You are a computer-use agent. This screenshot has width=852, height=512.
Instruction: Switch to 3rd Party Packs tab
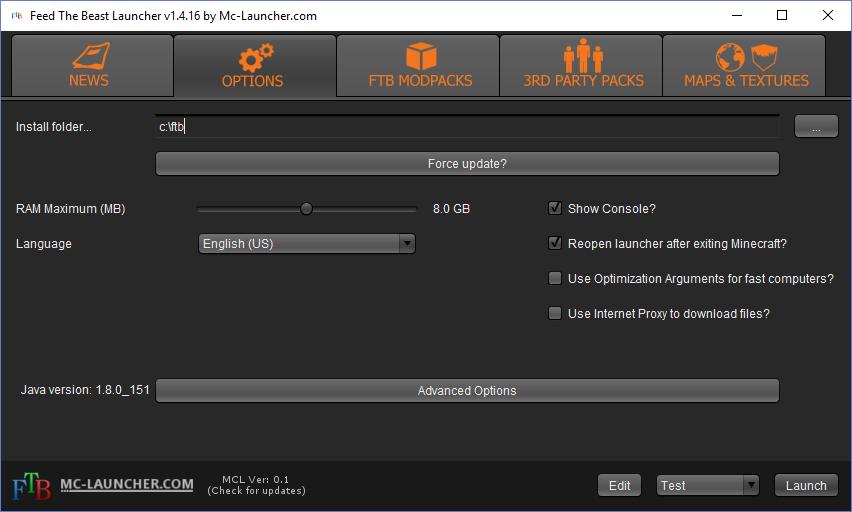[580, 66]
